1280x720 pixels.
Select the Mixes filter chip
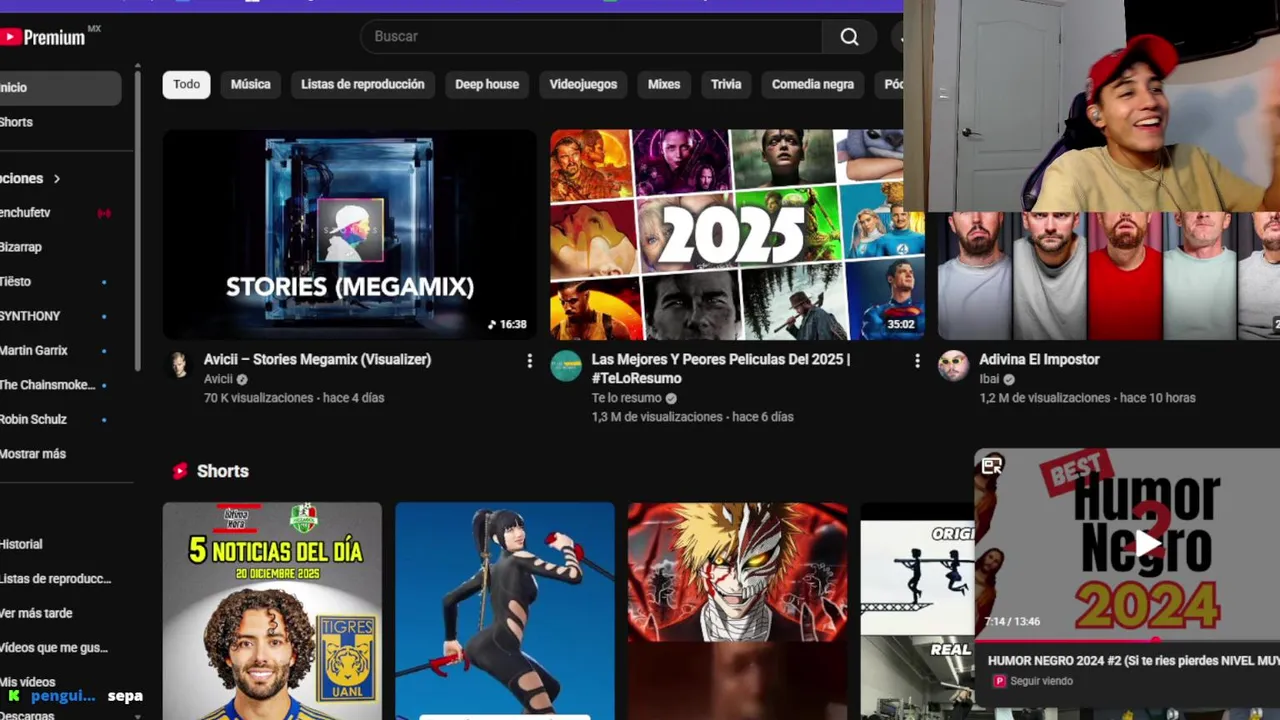point(664,85)
